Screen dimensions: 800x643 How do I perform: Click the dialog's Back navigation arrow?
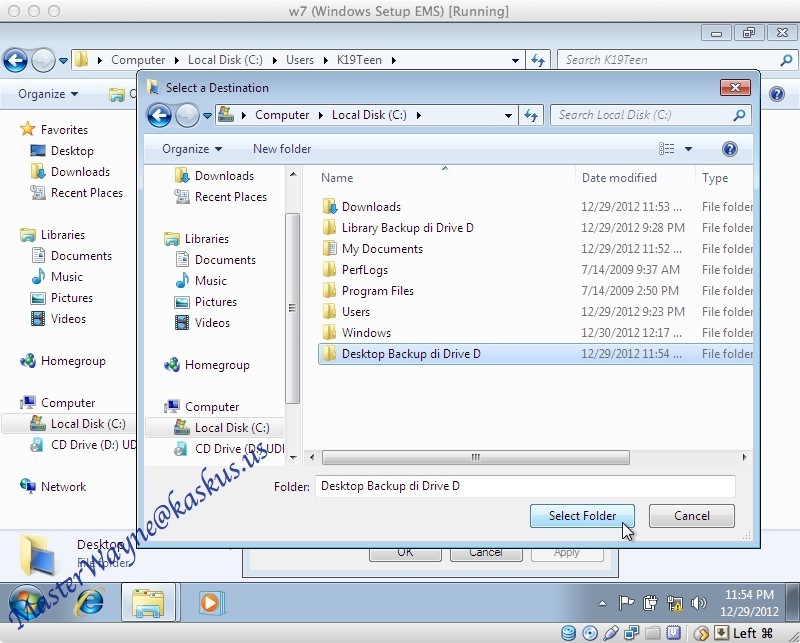click(x=159, y=115)
